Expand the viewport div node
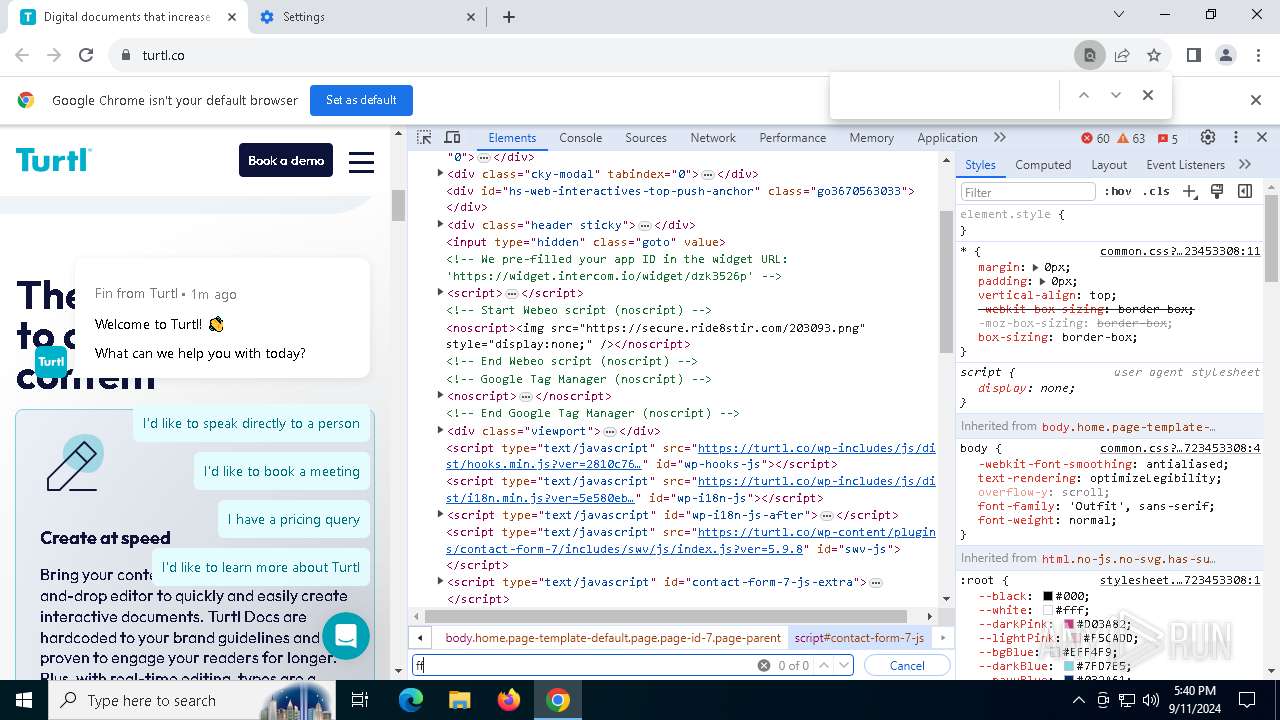Image resolution: width=1280 pixels, height=720 pixels. pyautogui.click(x=440, y=430)
